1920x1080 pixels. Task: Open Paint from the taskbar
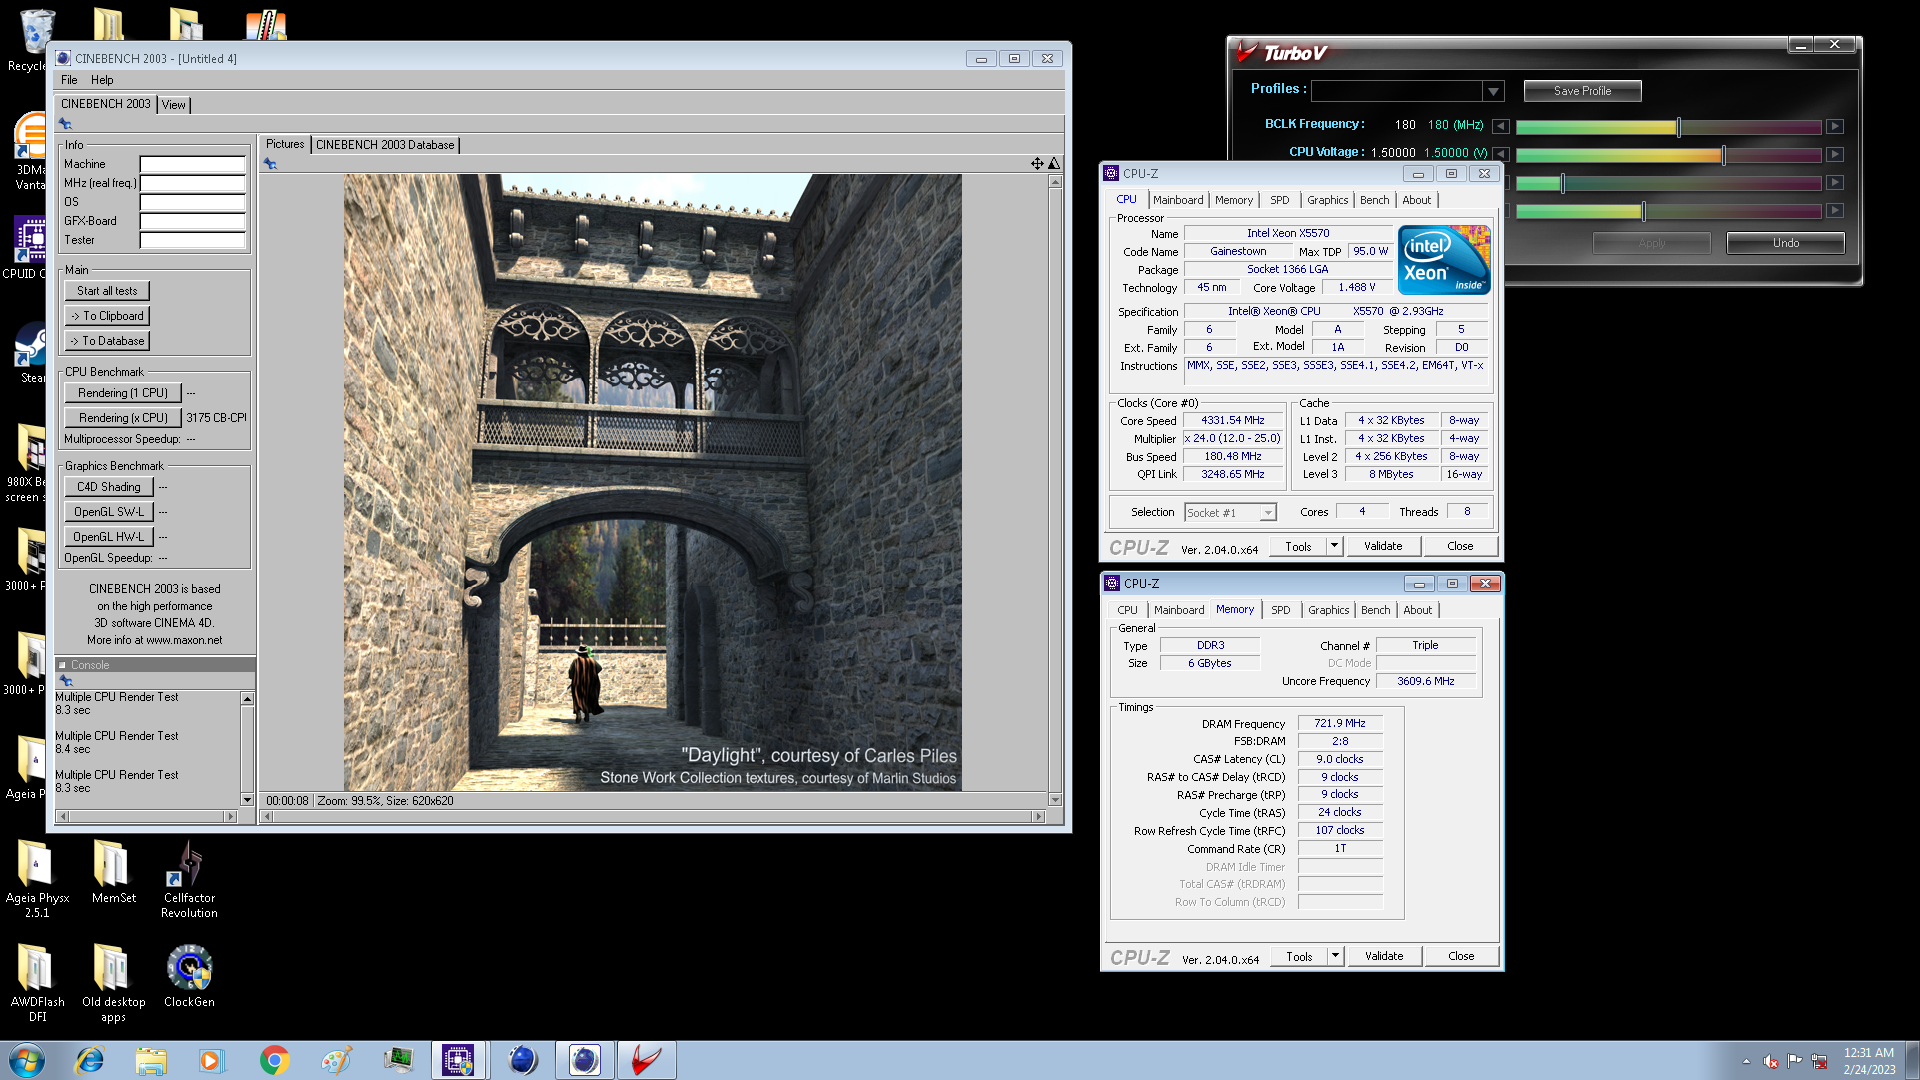pos(336,1060)
